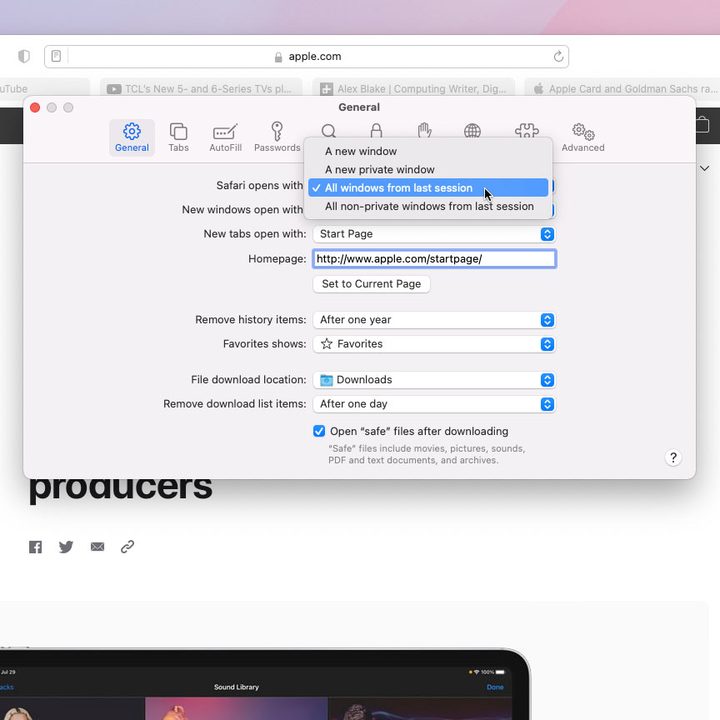
Task: Click the Reader view icon in address bar
Action: coord(56,56)
